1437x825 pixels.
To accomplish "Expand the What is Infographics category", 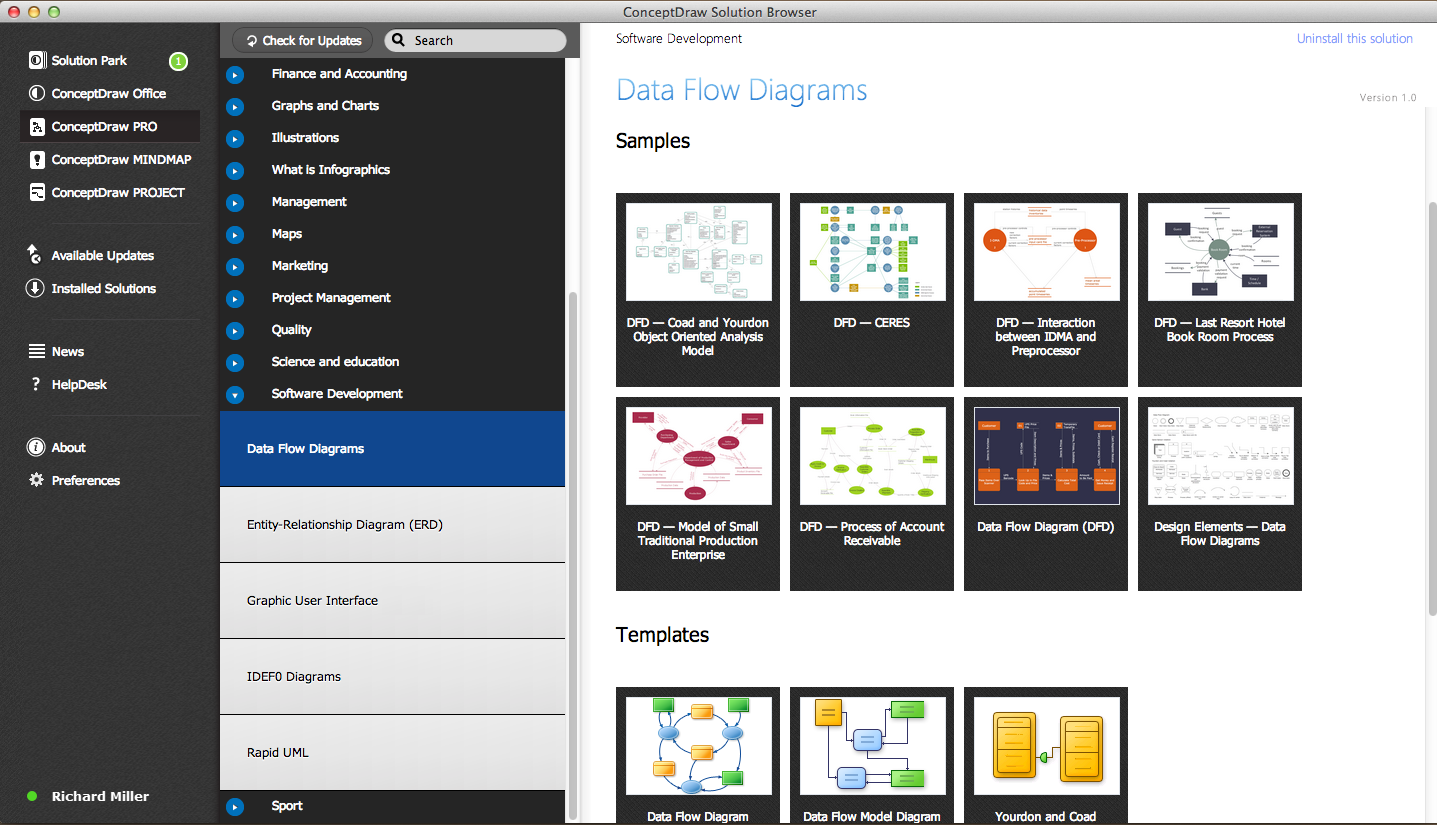I will [235, 170].
